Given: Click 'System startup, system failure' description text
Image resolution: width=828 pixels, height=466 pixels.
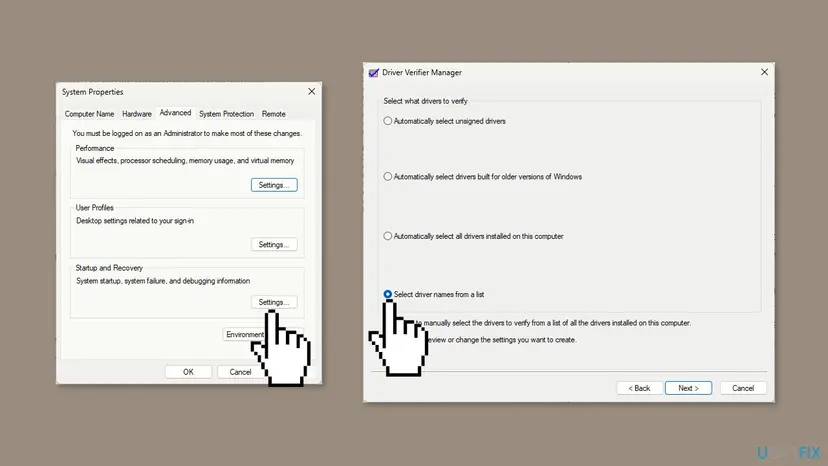Looking at the screenshot, I should tap(163, 281).
